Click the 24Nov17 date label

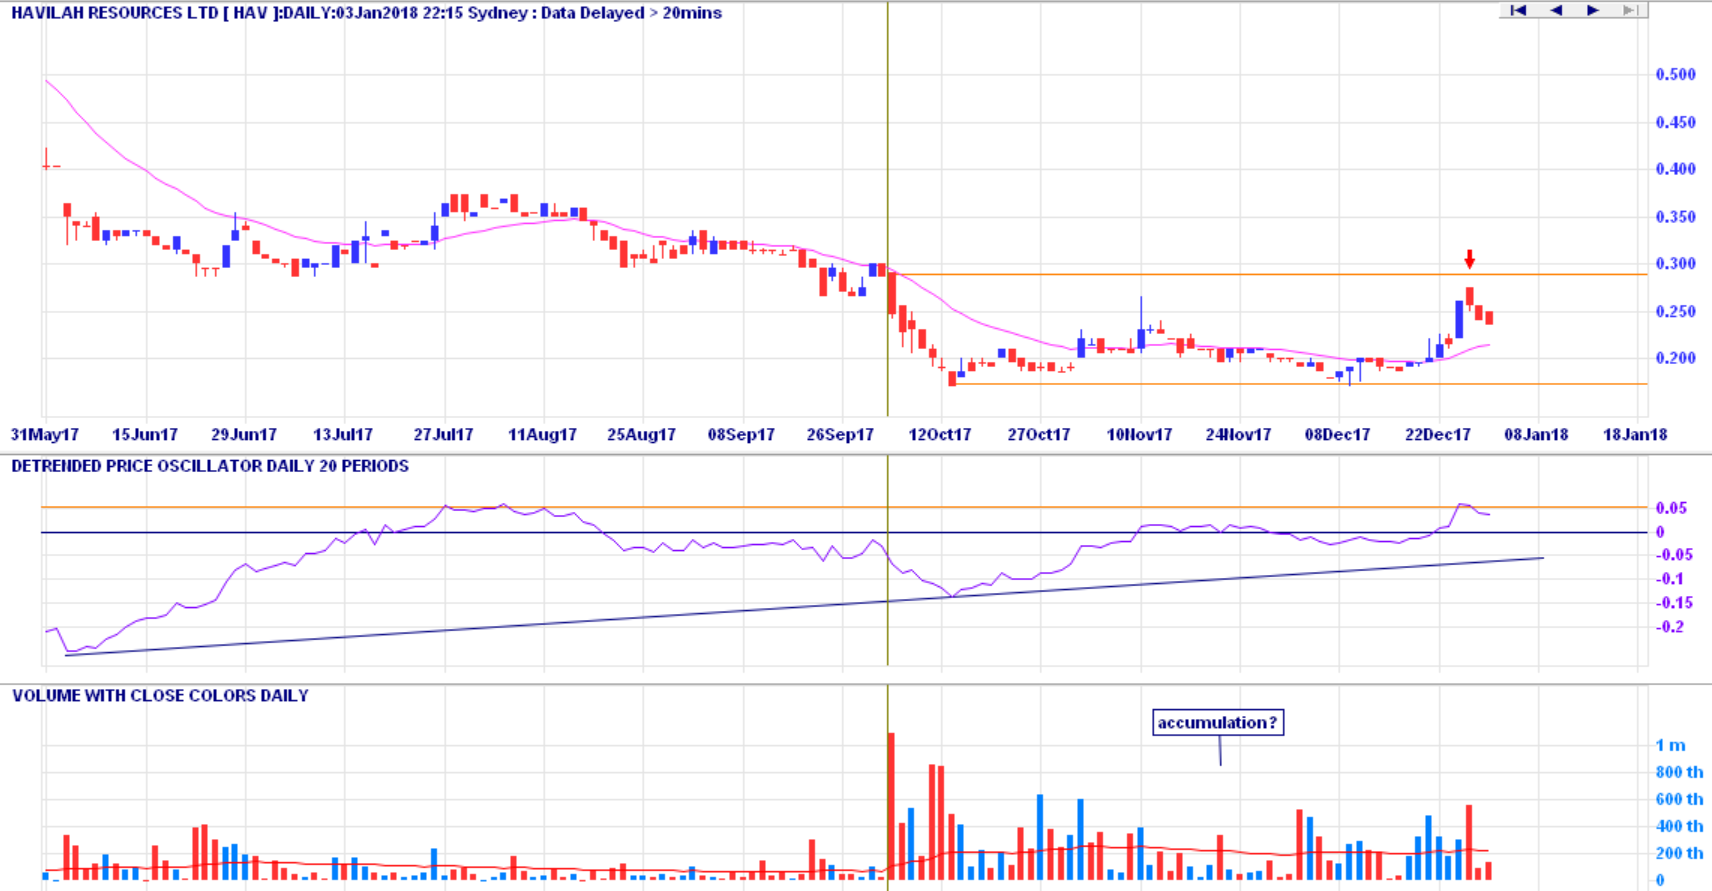1238,435
